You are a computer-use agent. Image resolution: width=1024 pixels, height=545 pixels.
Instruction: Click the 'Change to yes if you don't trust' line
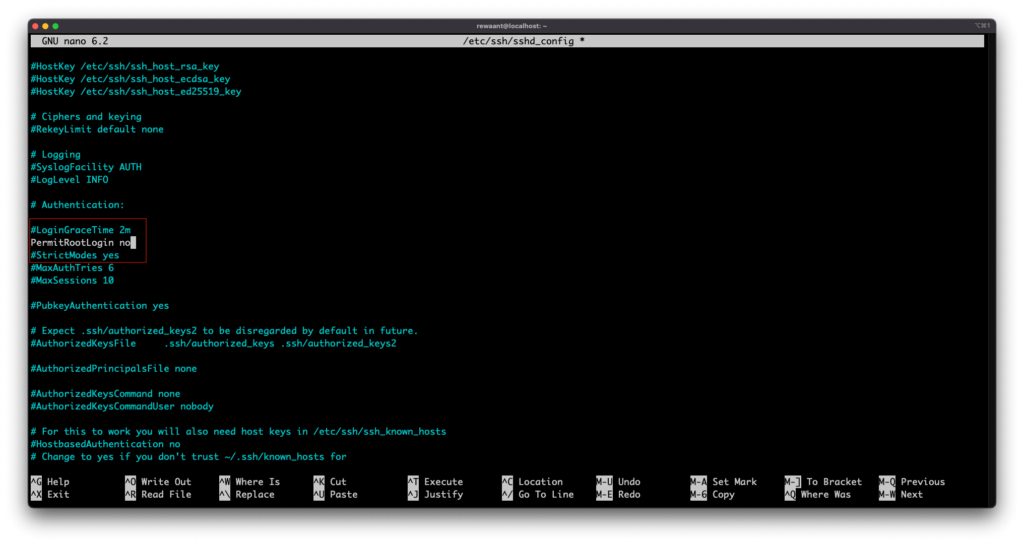188,457
